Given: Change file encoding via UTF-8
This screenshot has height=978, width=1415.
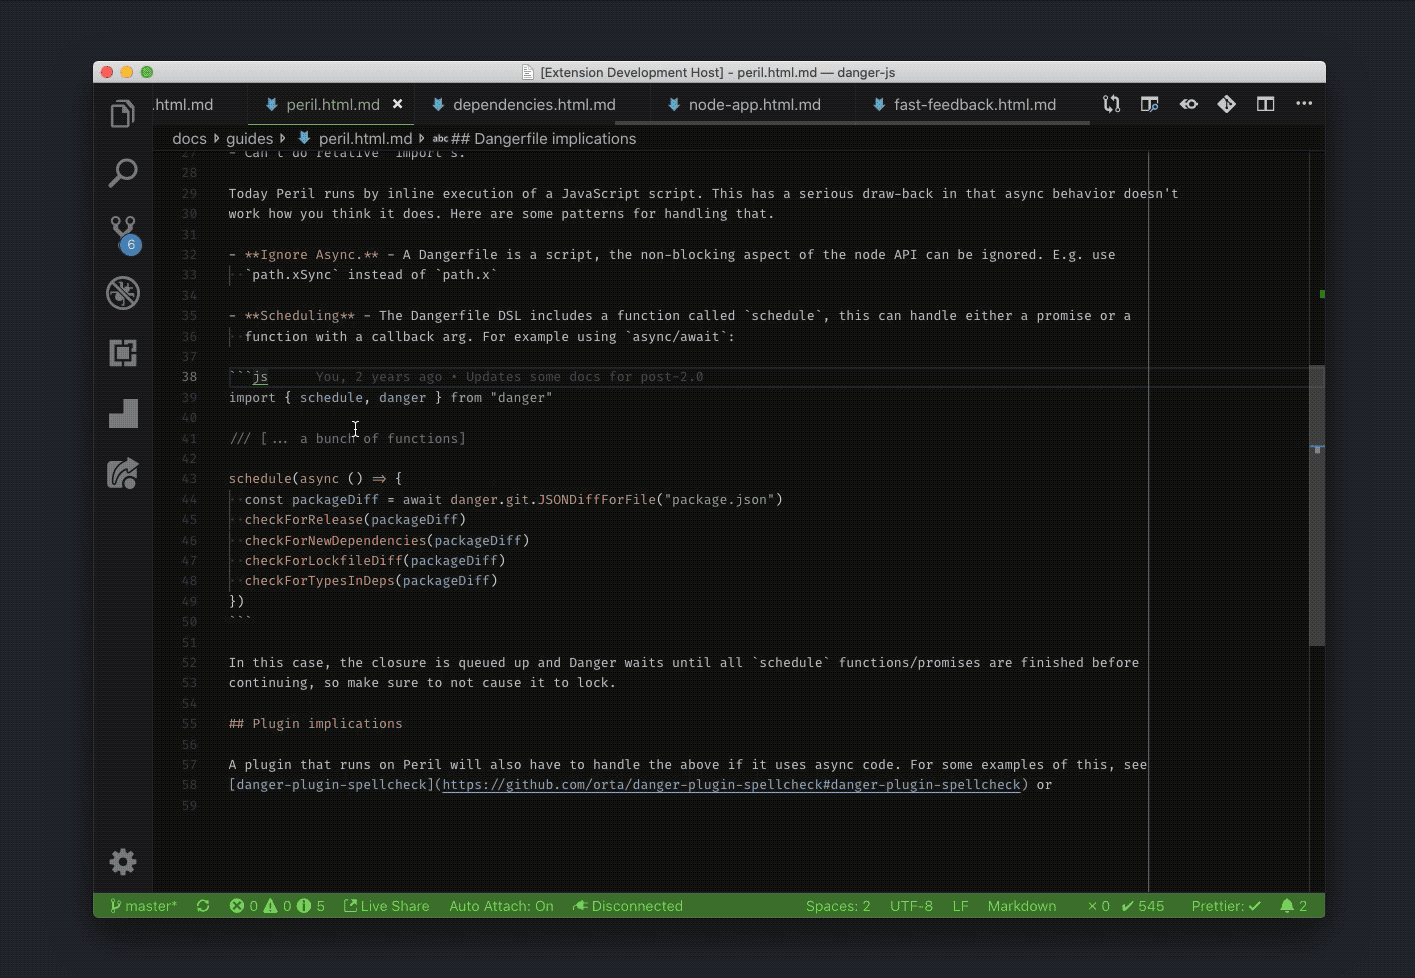Looking at the screenshot, I should tap(911, 906).
